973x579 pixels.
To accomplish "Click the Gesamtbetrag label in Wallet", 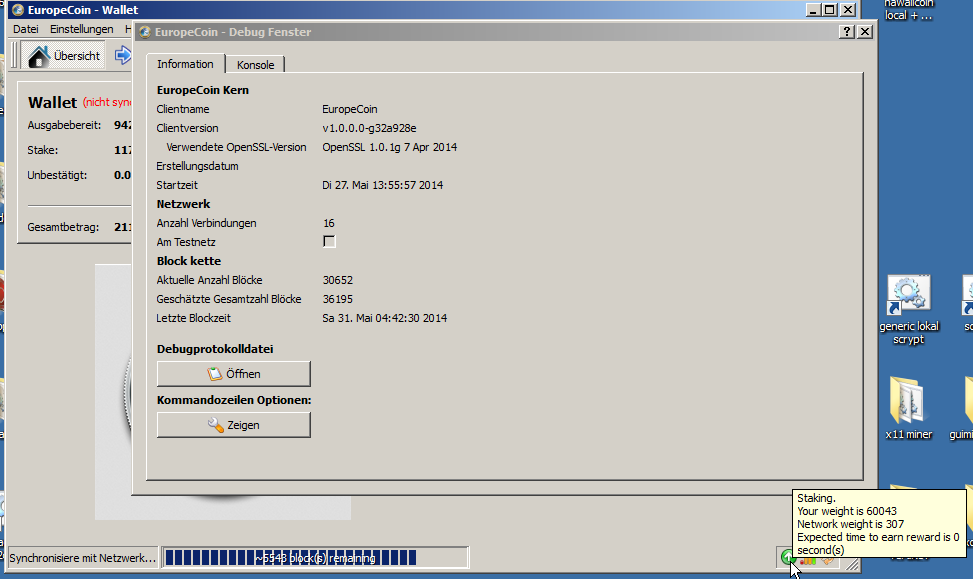I will [x=63, y=227].
